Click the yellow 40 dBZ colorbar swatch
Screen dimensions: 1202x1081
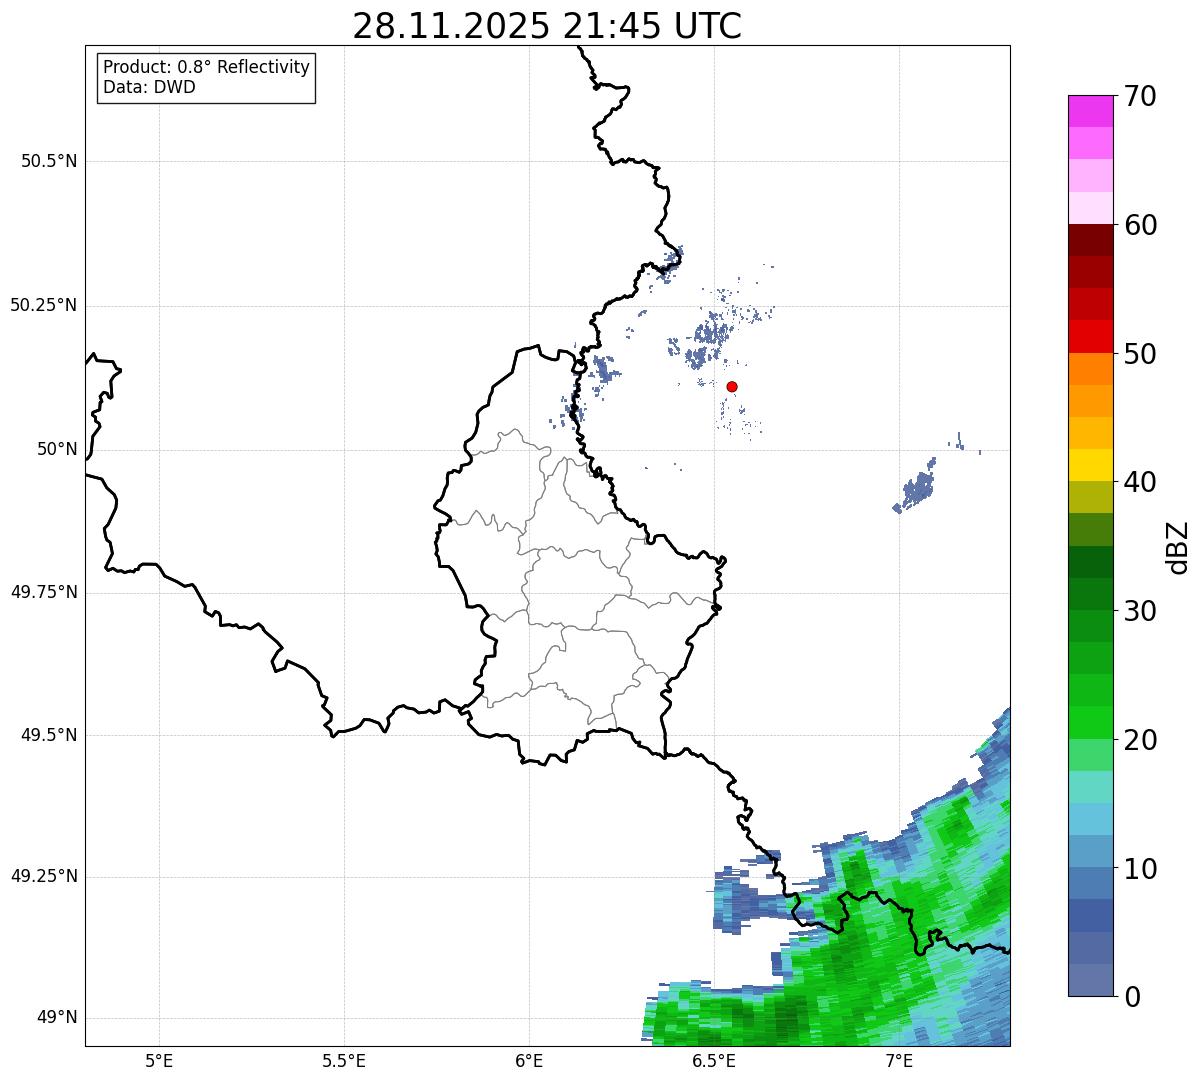pos(1090,465)
